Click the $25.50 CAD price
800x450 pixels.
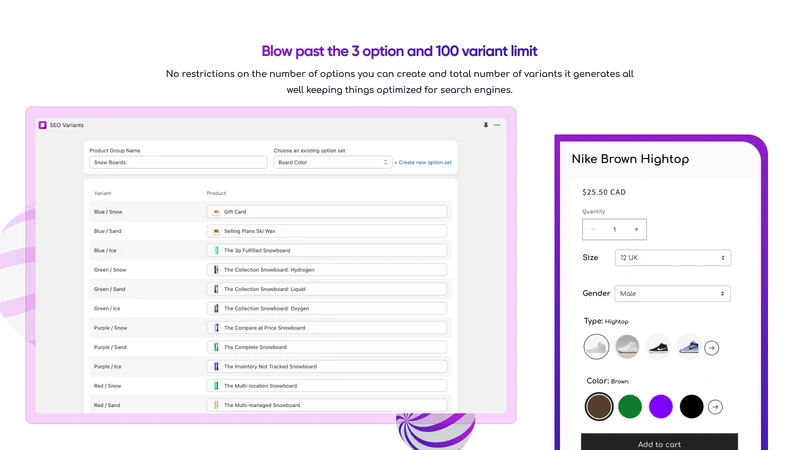click(604, 192)
